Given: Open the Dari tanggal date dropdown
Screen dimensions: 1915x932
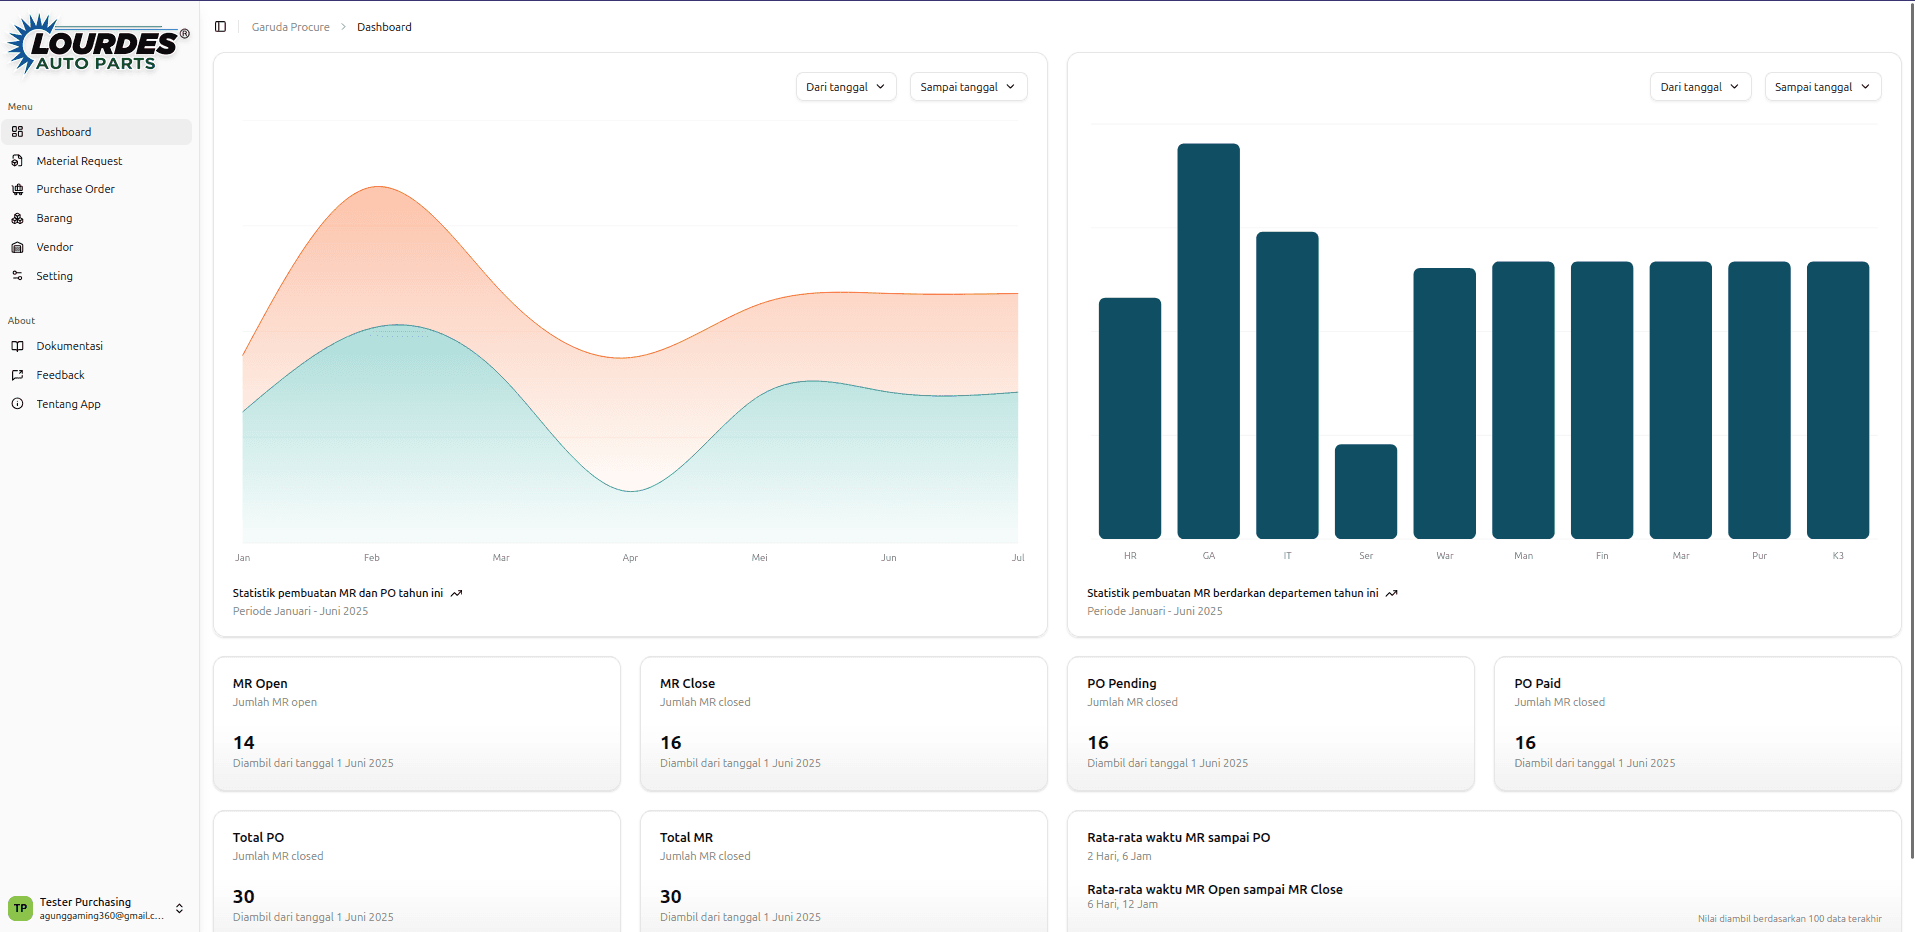Looking at the screenshot, I should click(x=845, y=87).
